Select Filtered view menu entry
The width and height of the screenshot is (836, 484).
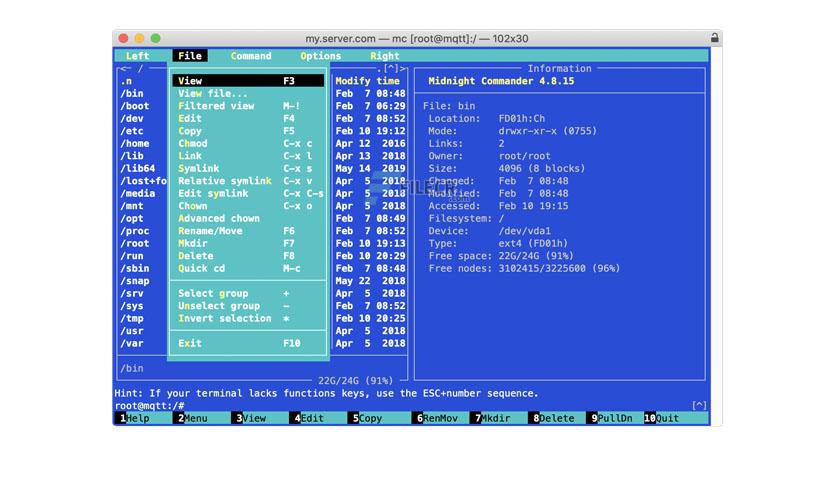[x=248, y=106]
